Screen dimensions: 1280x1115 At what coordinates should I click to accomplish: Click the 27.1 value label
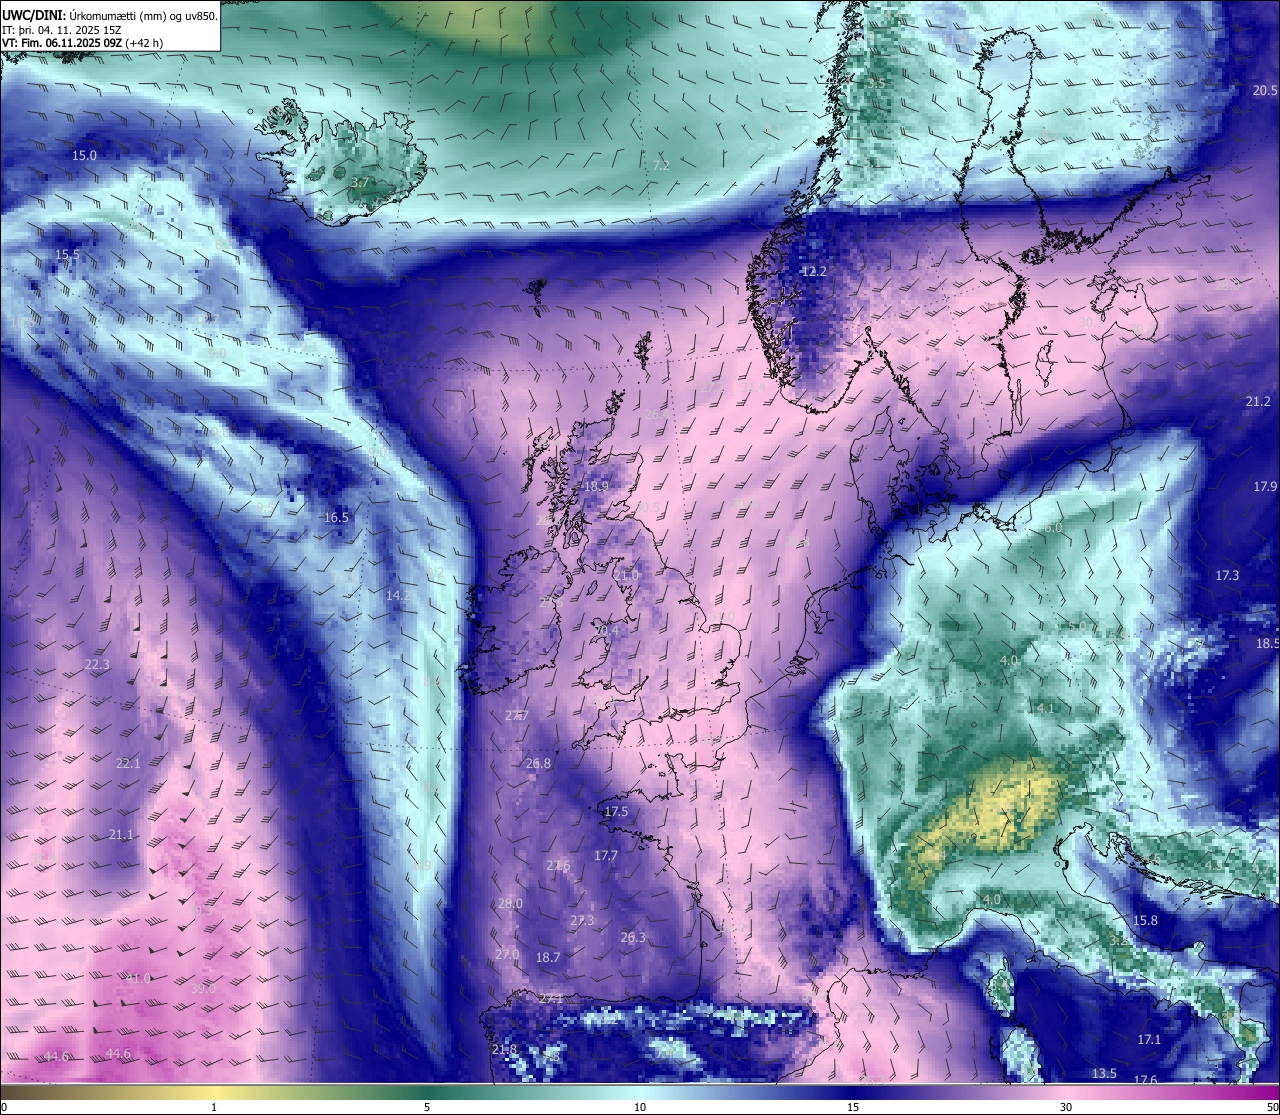(551, 998)
